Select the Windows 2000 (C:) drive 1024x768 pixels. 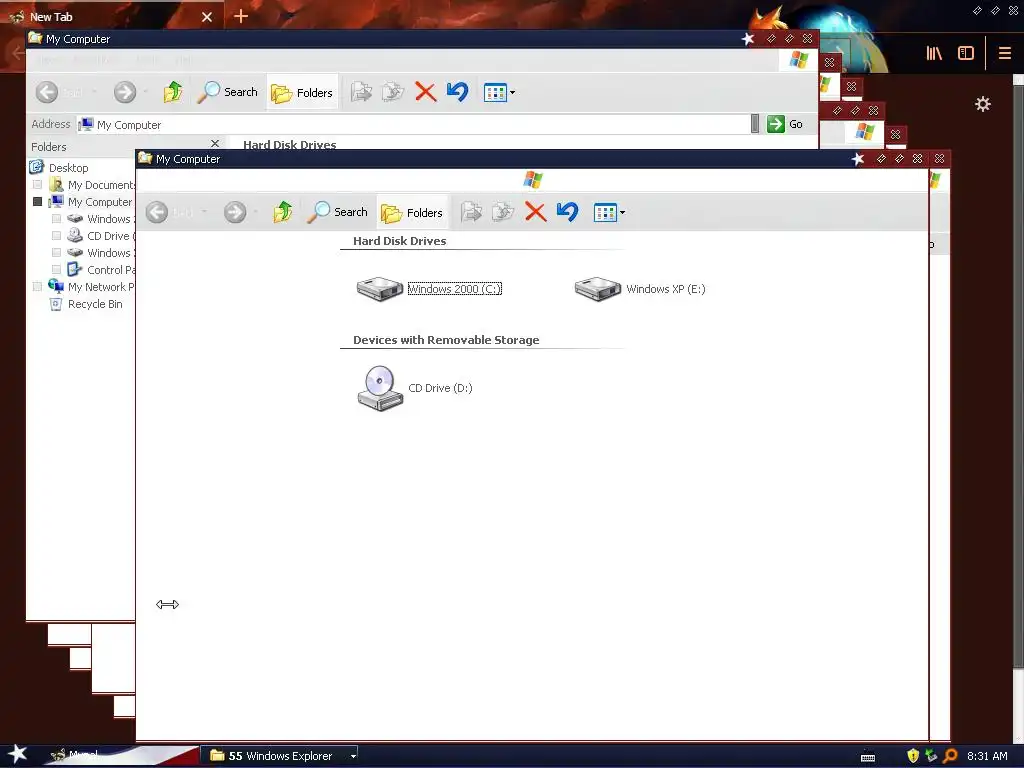click(x=429, y=289)
